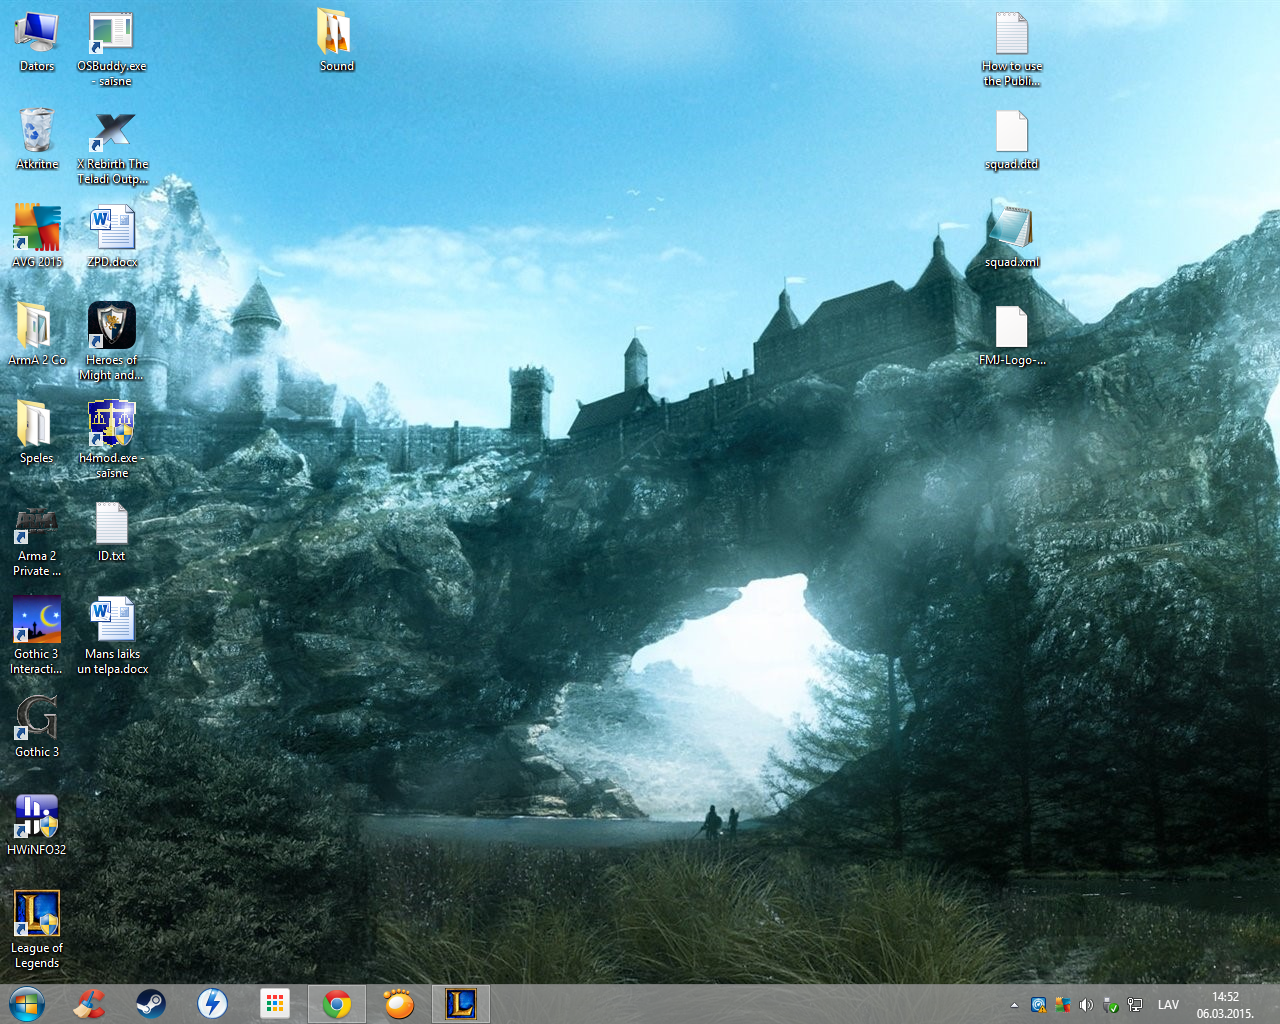Image resolution: width=1280 pixels, height=1024 pixels.
Task: Select the OSBuddy.exe shortcut
Action: (112, 48)
